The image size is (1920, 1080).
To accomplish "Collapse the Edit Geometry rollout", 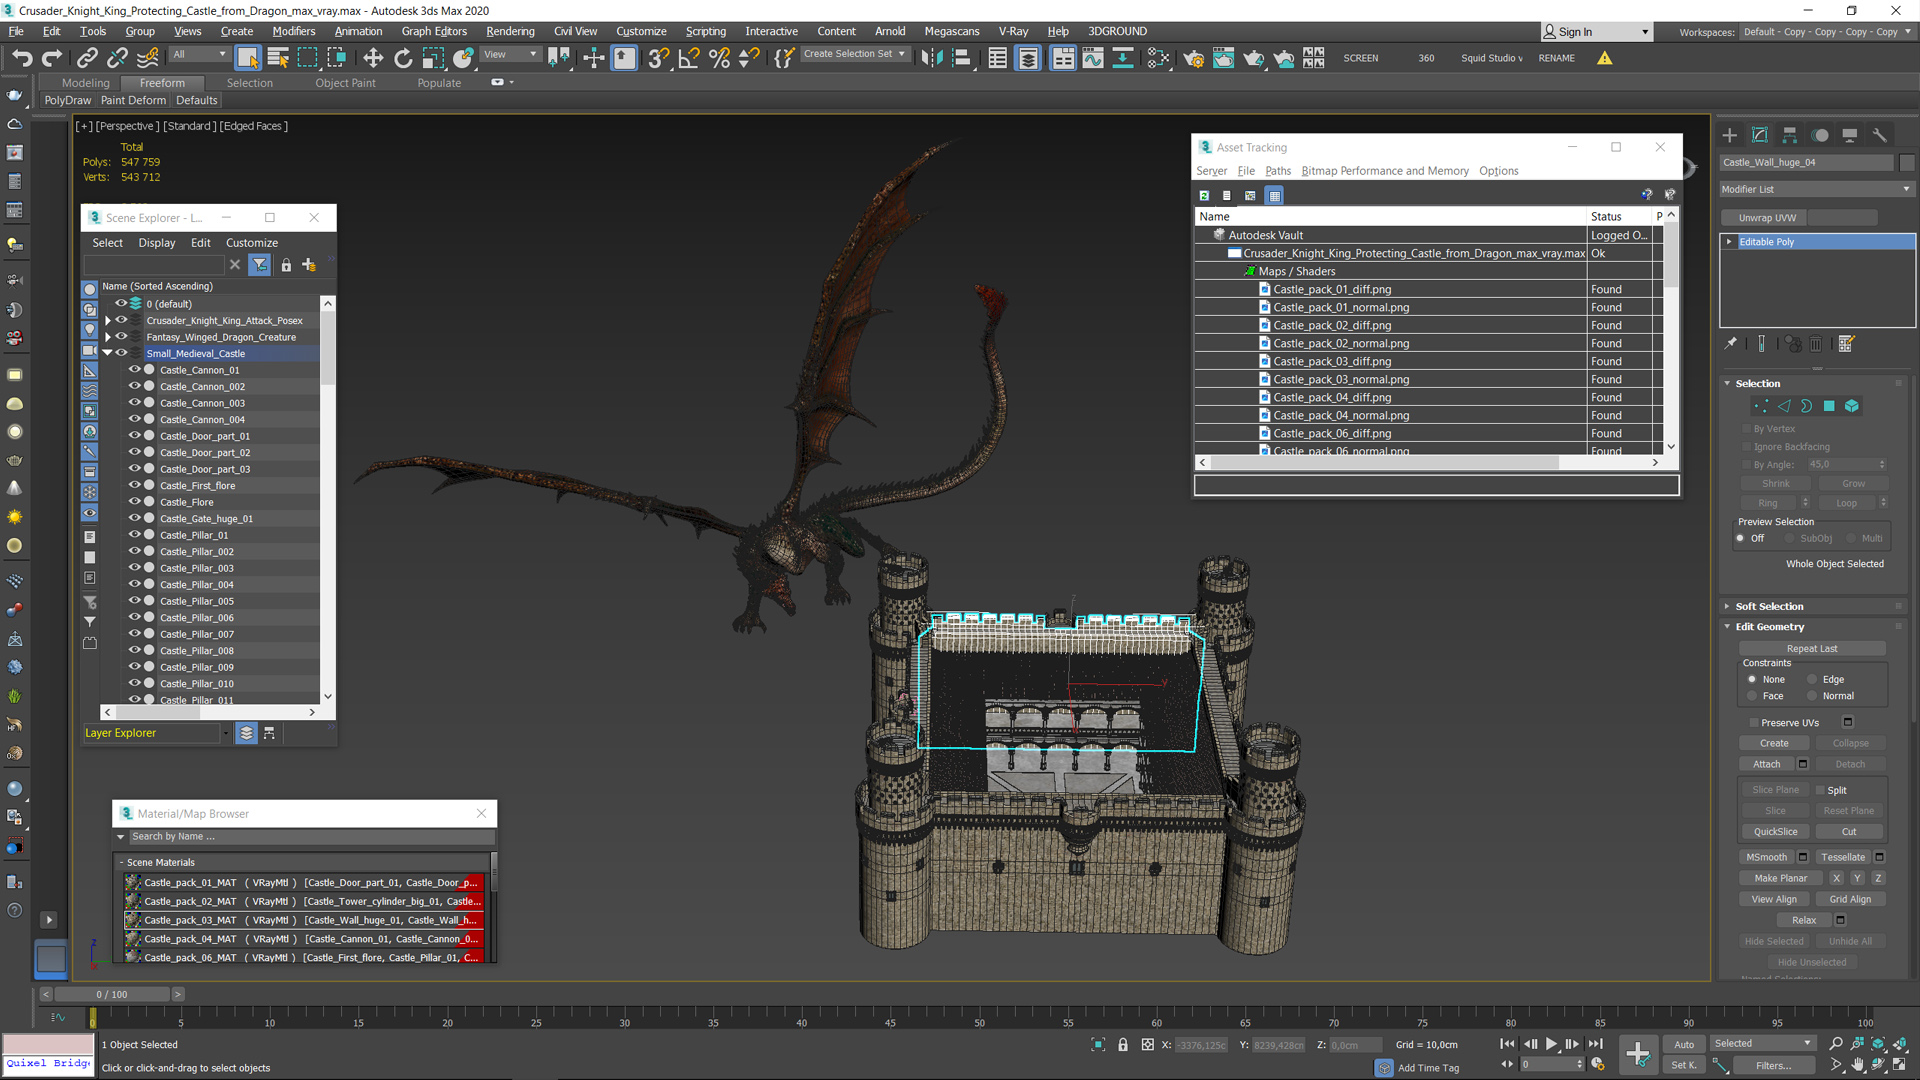I will tap(1769, 627).
